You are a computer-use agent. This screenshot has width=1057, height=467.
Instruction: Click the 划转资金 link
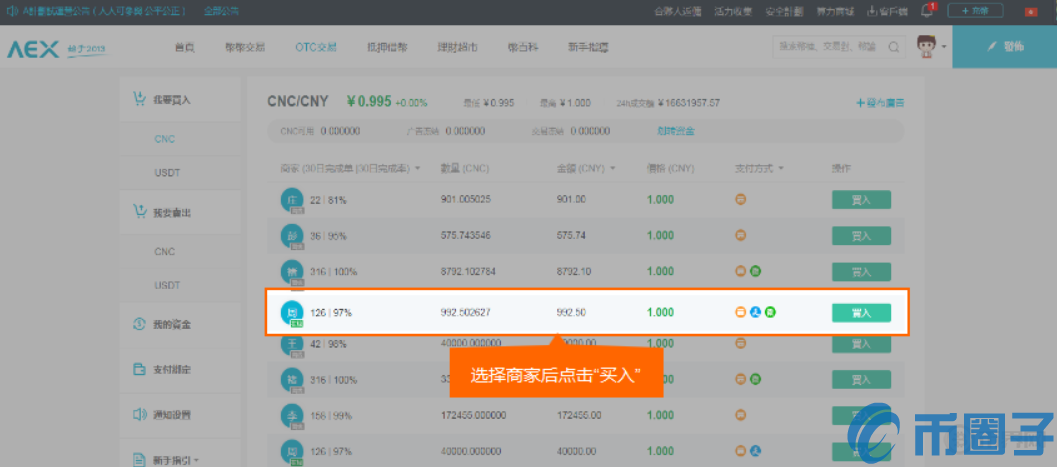(675, 131)
